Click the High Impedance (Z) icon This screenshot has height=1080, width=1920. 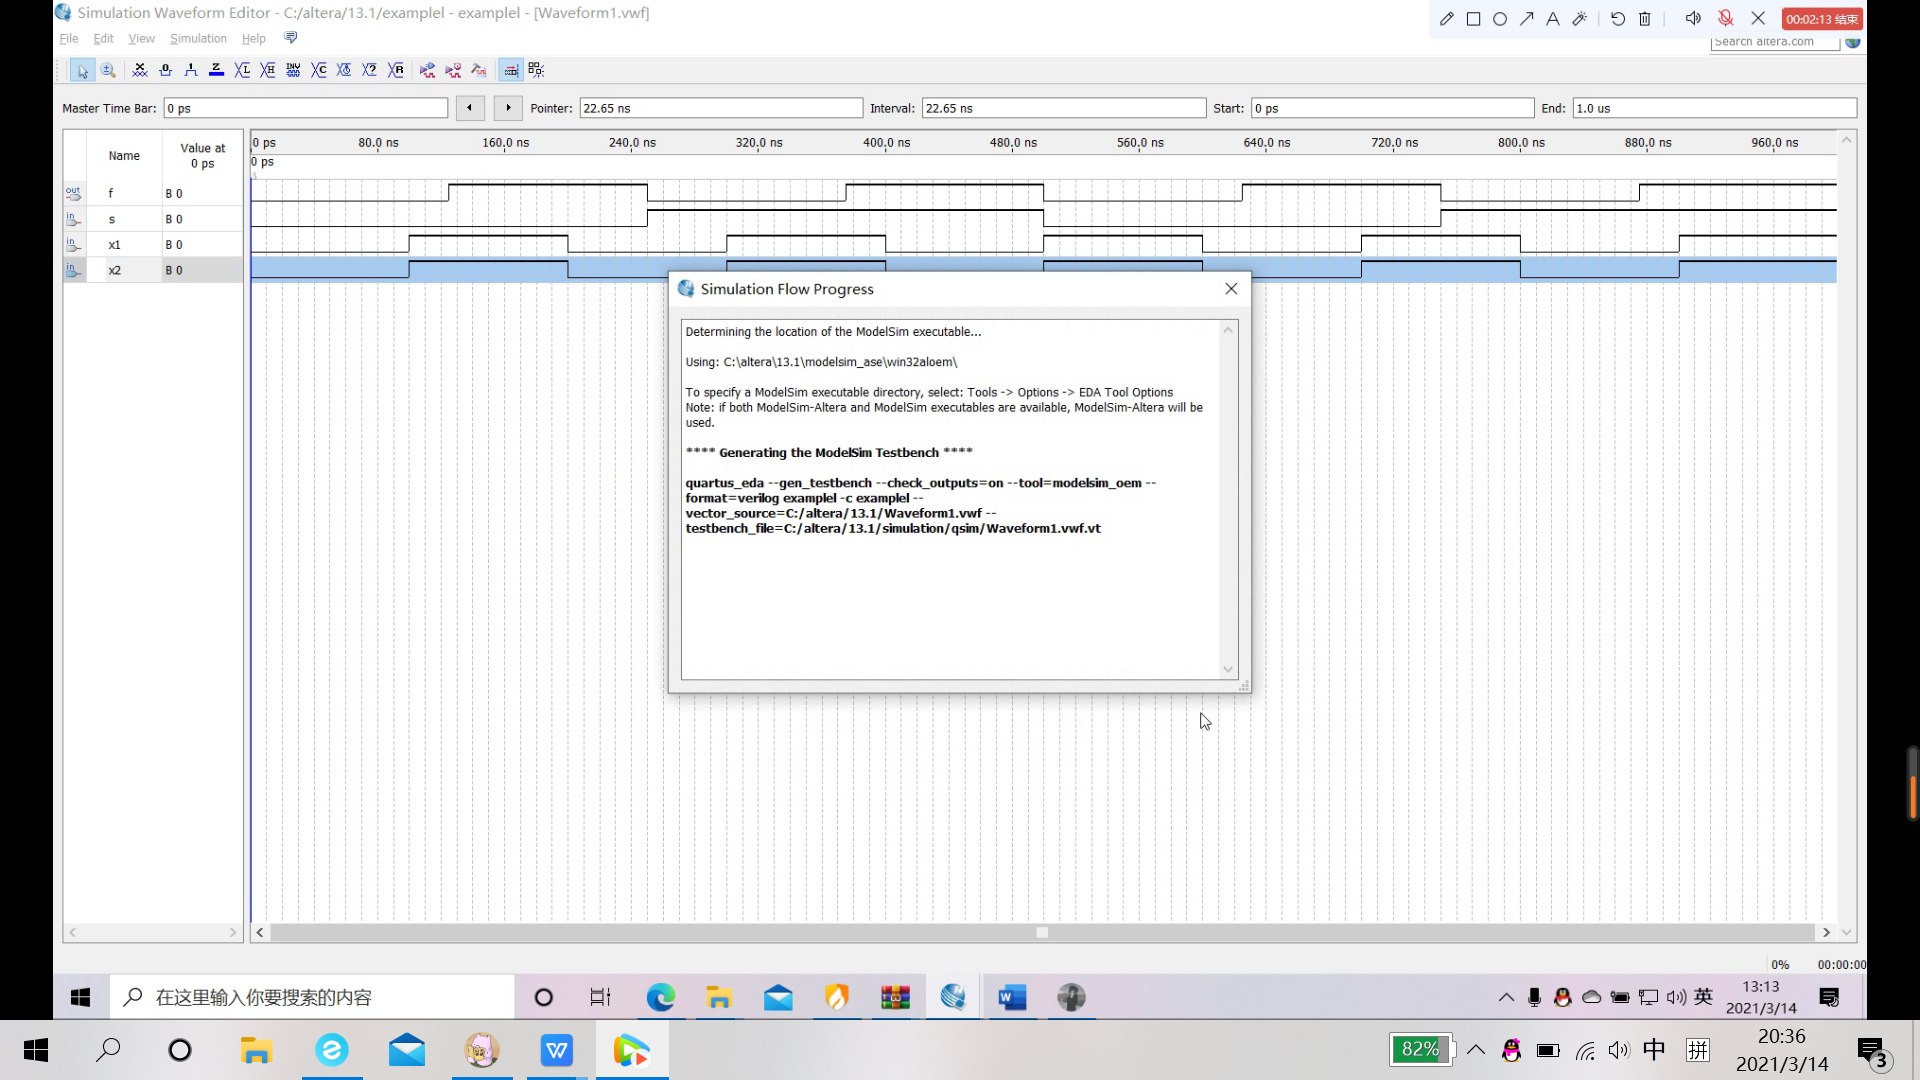[x=216, y=70]
